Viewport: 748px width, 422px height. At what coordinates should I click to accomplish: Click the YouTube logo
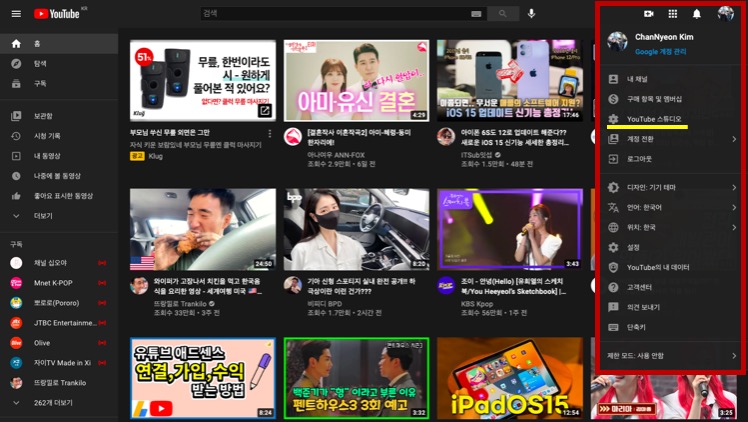tap(57, 14)
